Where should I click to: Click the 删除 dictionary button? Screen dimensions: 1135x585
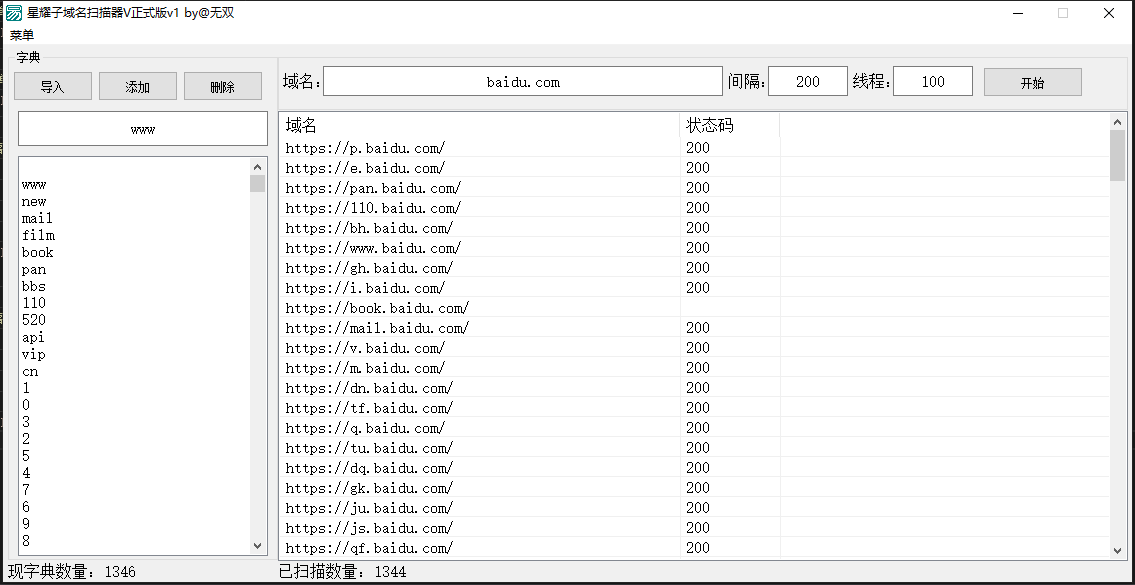pos(222,86)
